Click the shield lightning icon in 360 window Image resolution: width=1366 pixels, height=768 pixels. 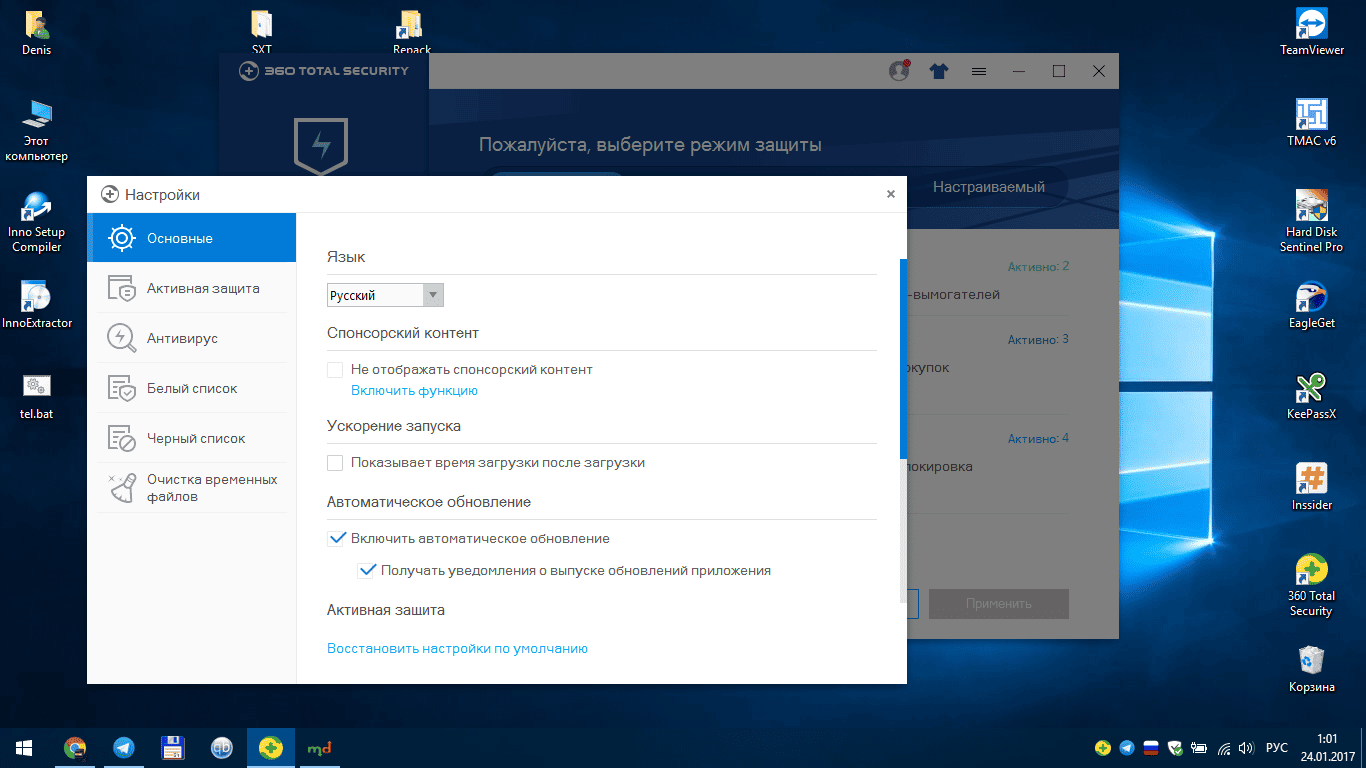pyautogui.click(x=321, y=147)
